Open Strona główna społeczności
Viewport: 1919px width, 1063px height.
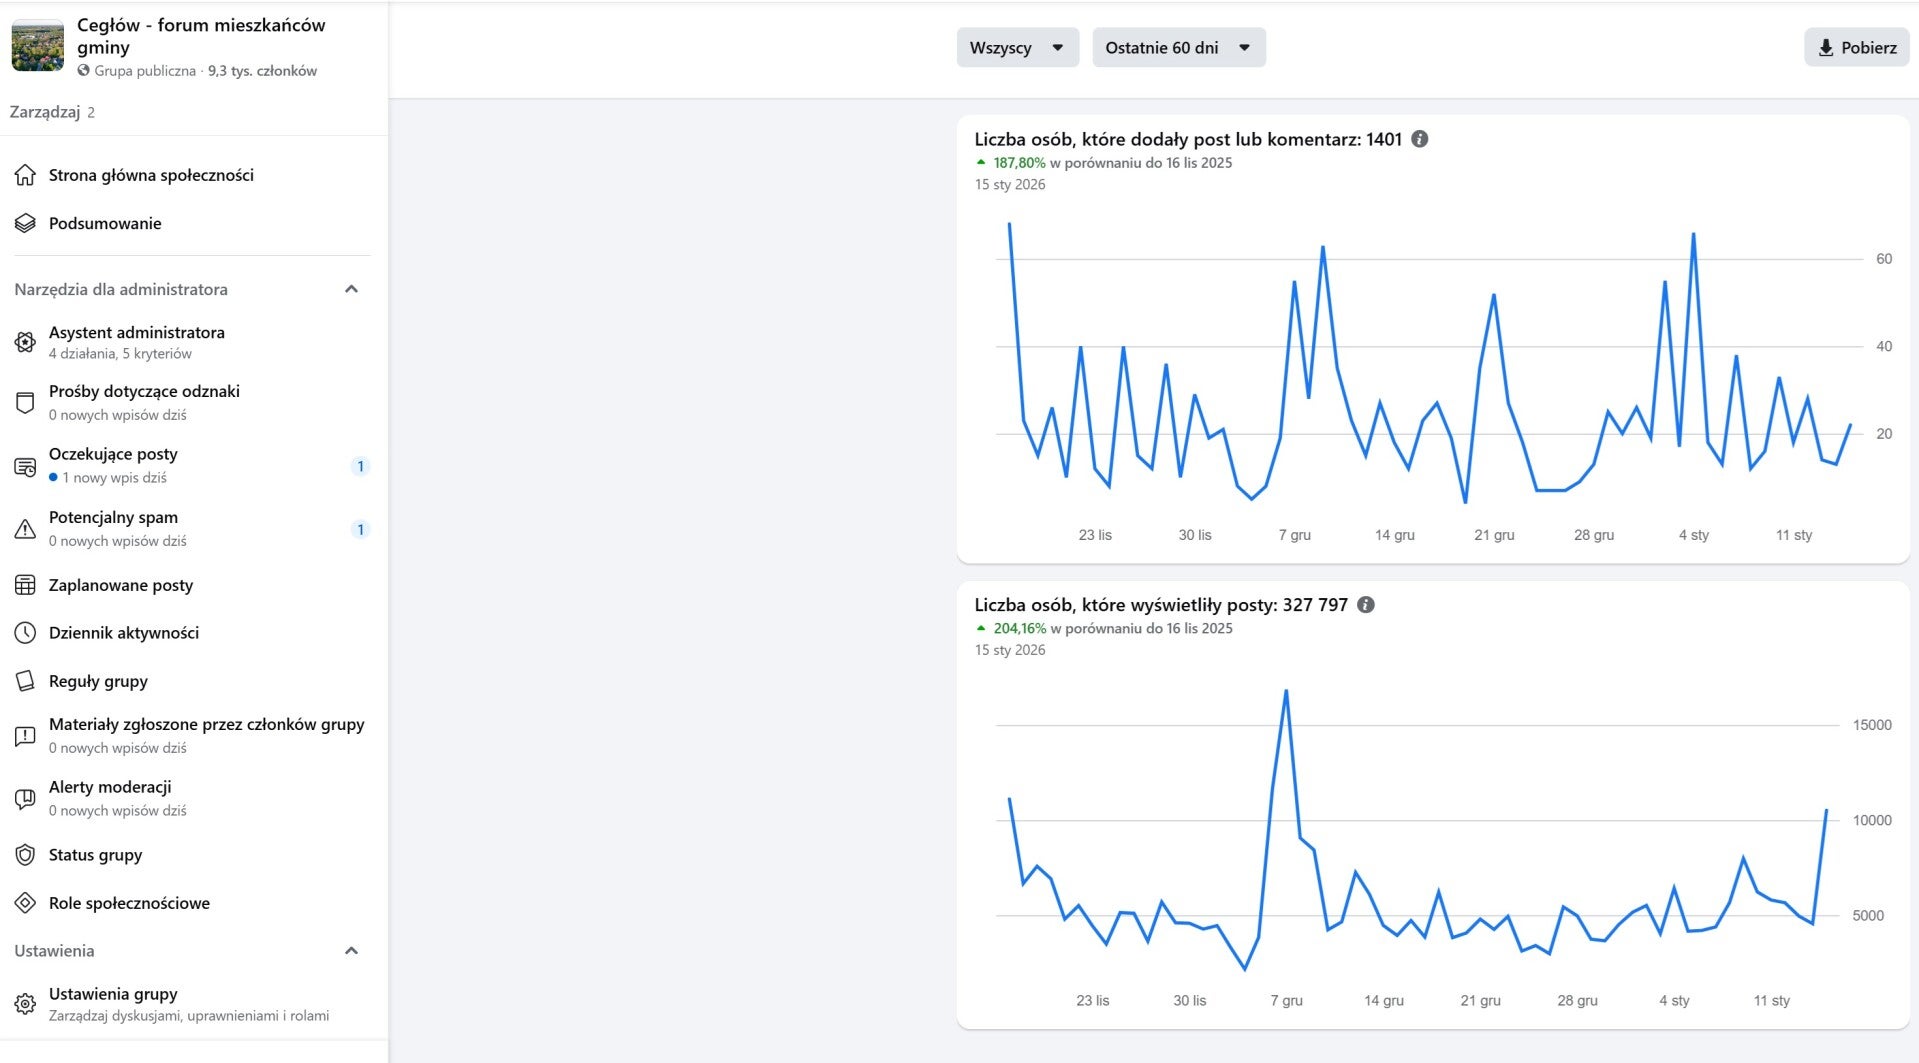pyautogui.click(x=151, y=175)
